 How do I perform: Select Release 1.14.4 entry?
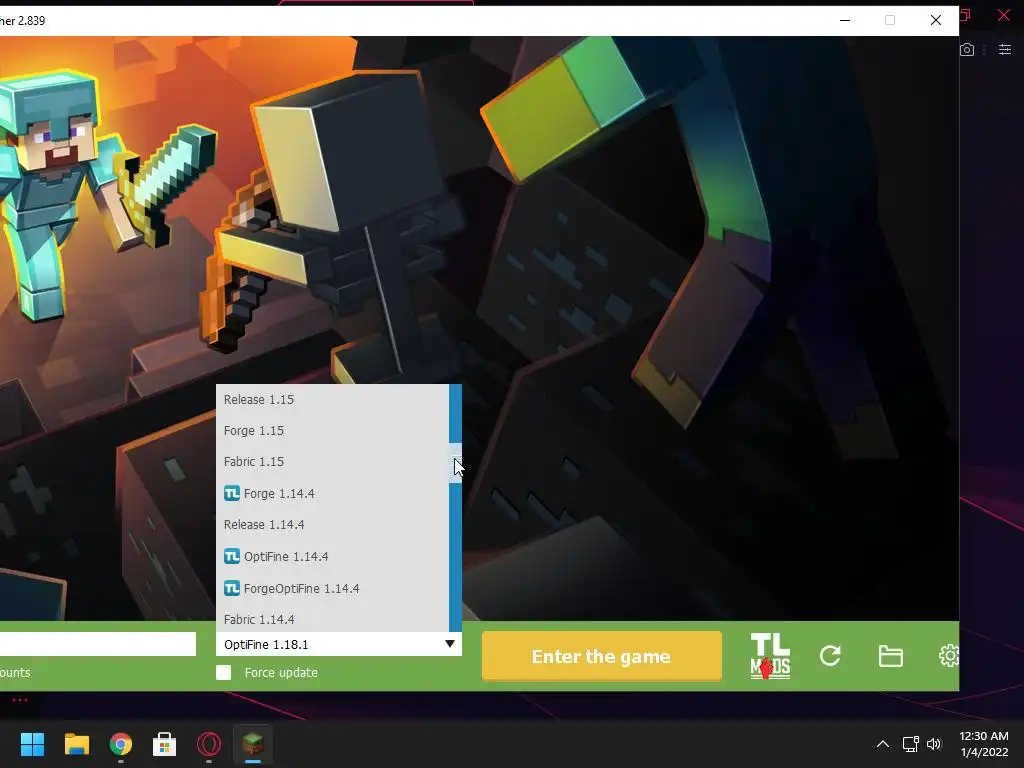tap(332, 525)
